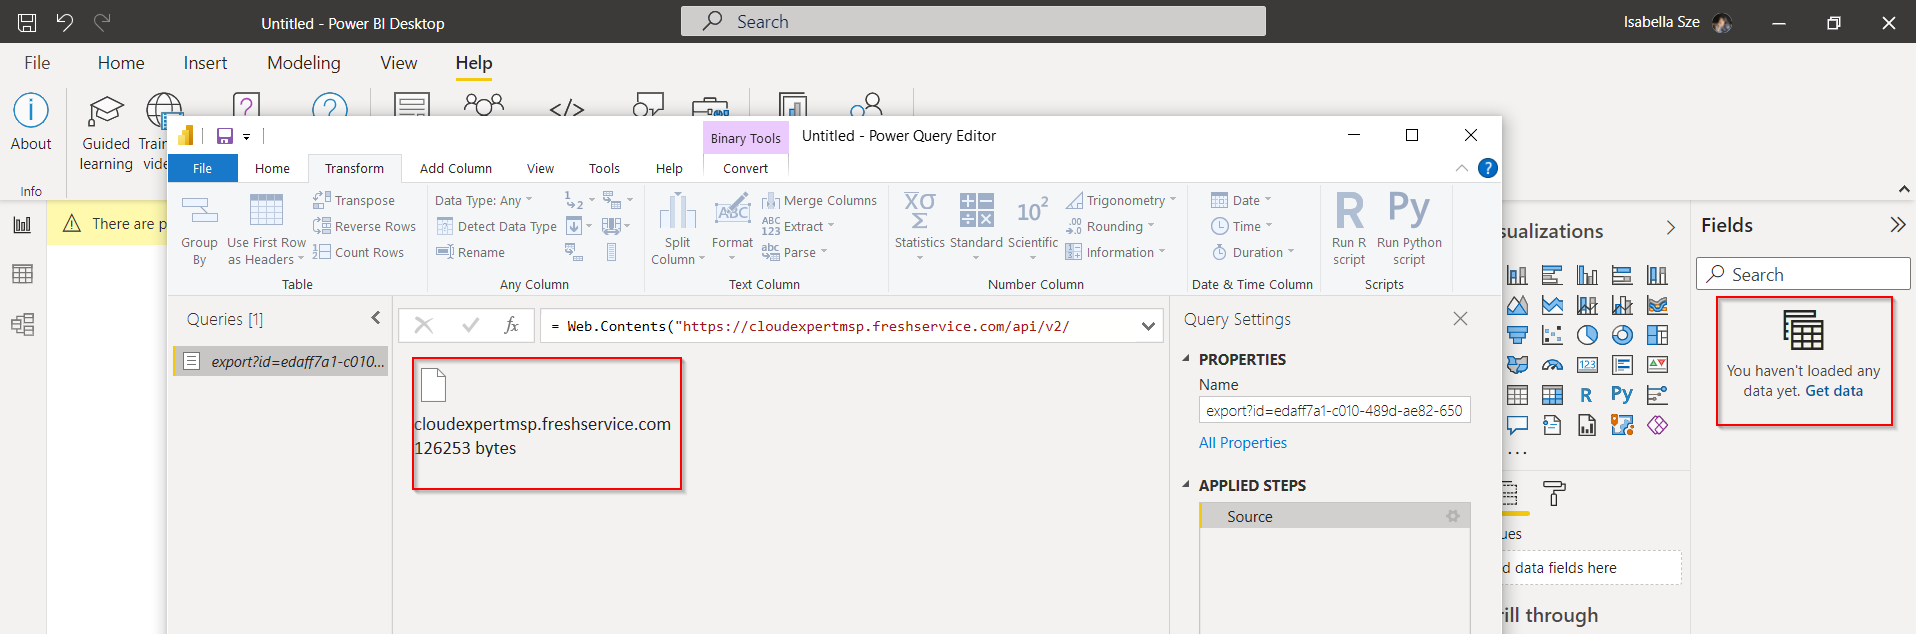Select the R script visual icon
This screenshot has height=634, width=1916.
pos(1587,395)
